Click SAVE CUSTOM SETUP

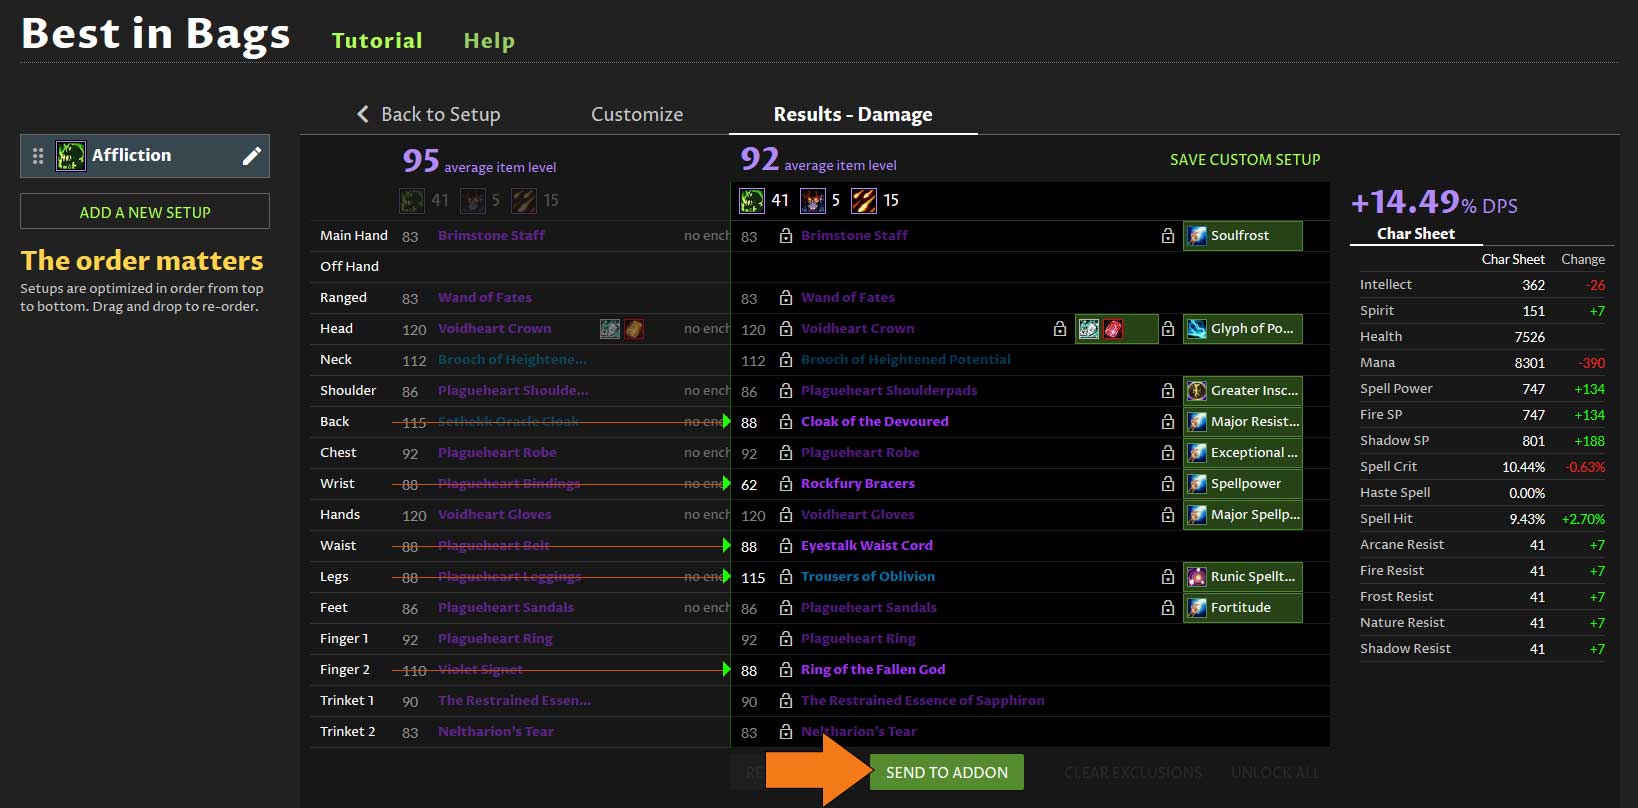pos(1245,160)
